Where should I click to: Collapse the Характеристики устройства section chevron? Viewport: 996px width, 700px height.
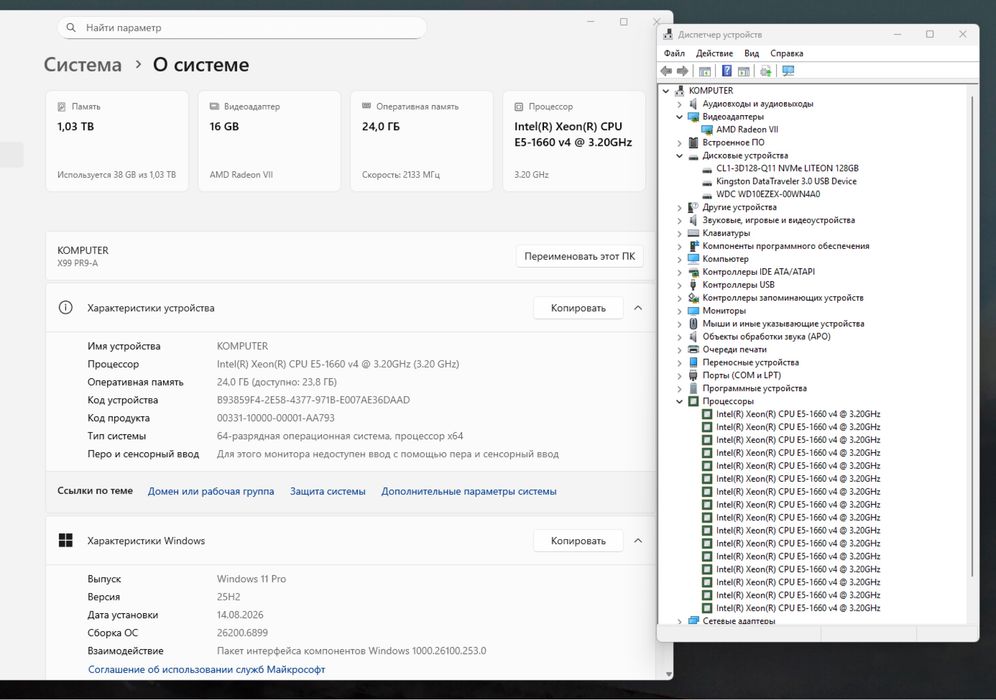click(x=638, y=307)
